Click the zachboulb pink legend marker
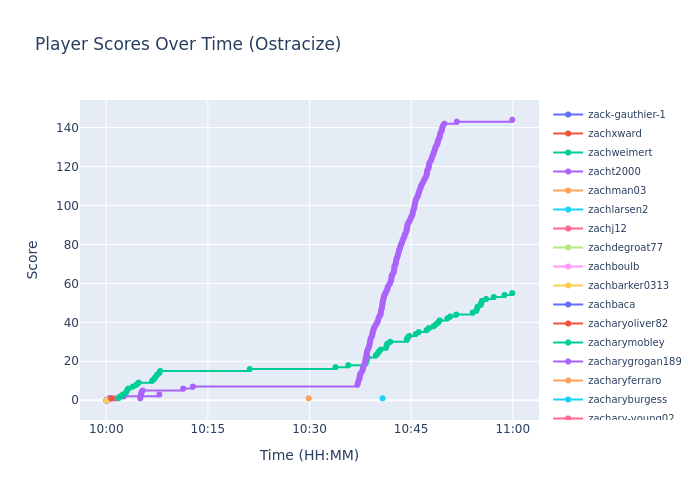 coord(568,267)
